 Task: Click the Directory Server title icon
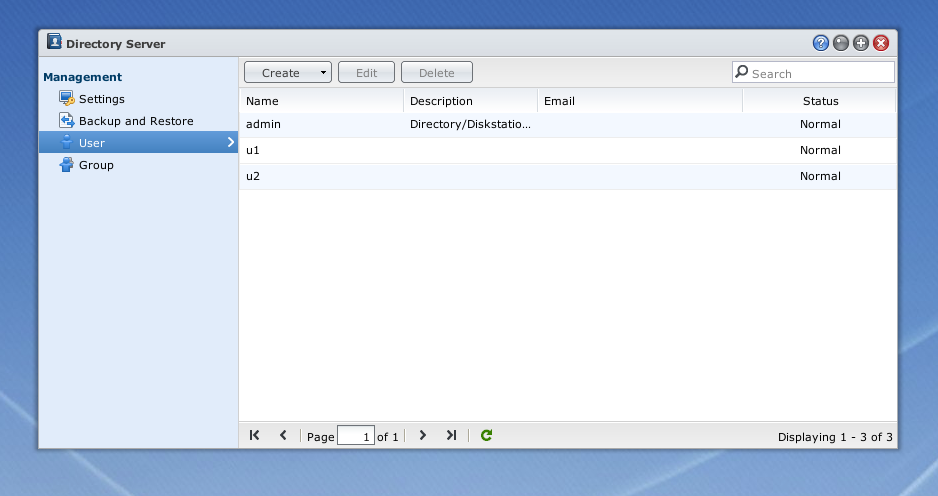[54, 41]
